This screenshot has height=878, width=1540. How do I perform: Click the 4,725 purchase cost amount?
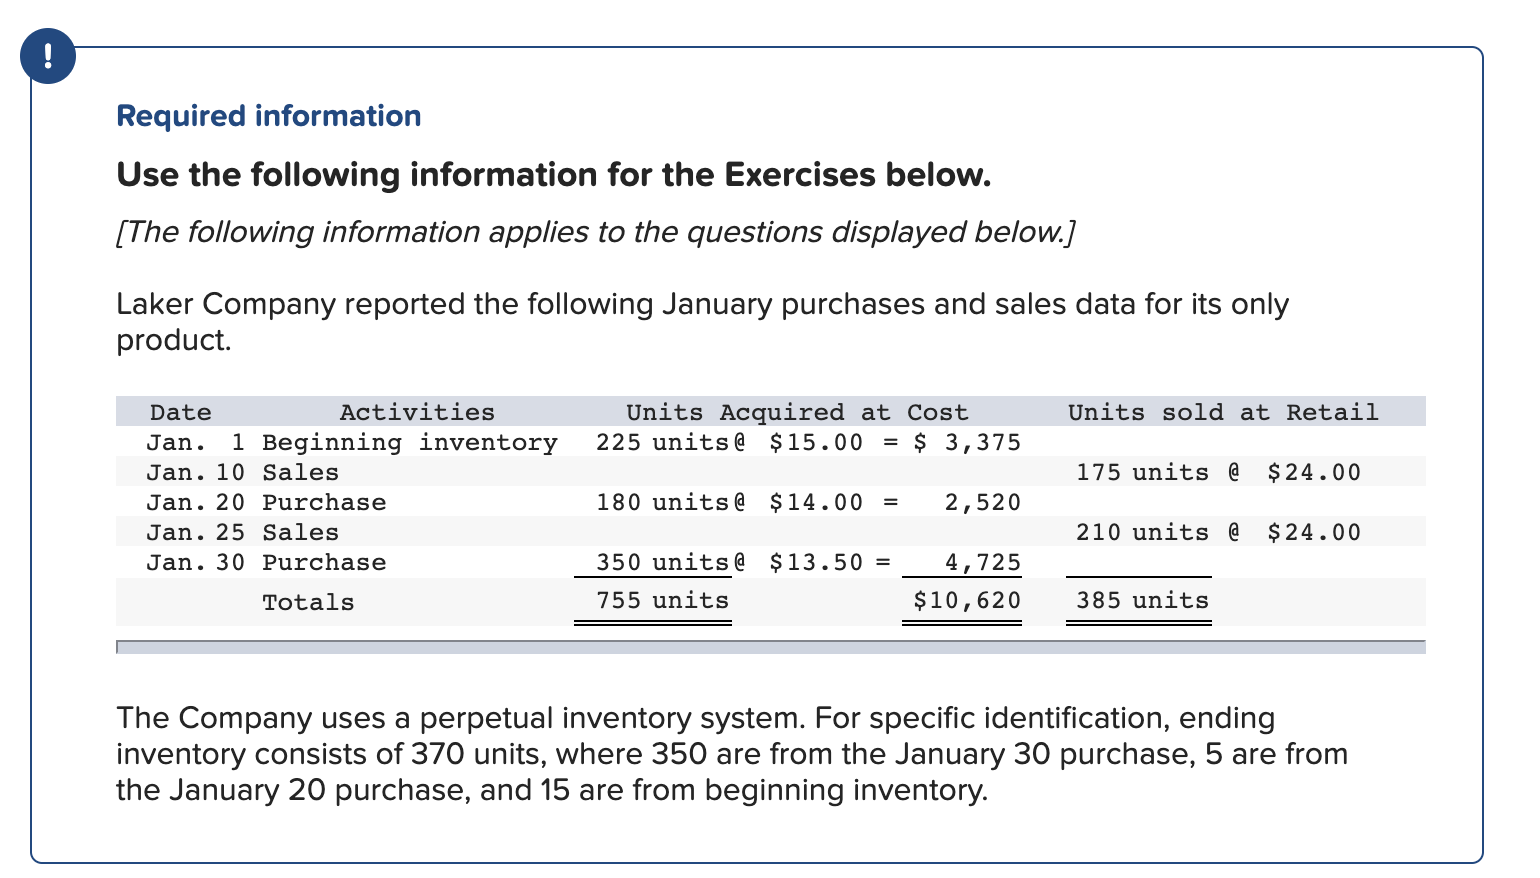point(983,562)
